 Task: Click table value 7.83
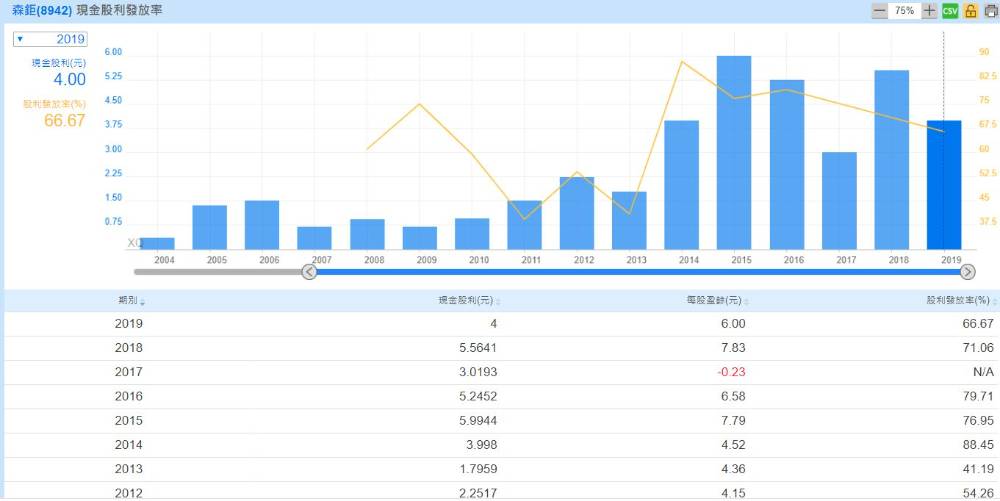[733, 348]
